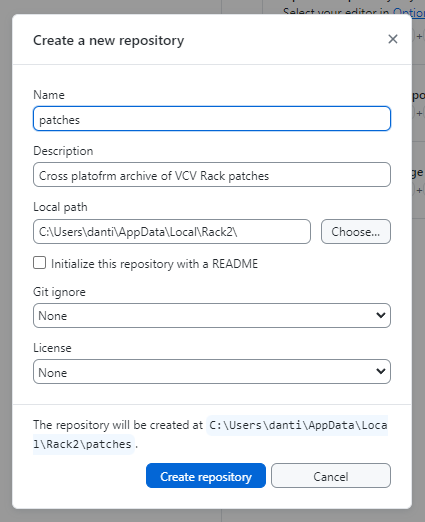Click the Create repository button

coord(206,476)
